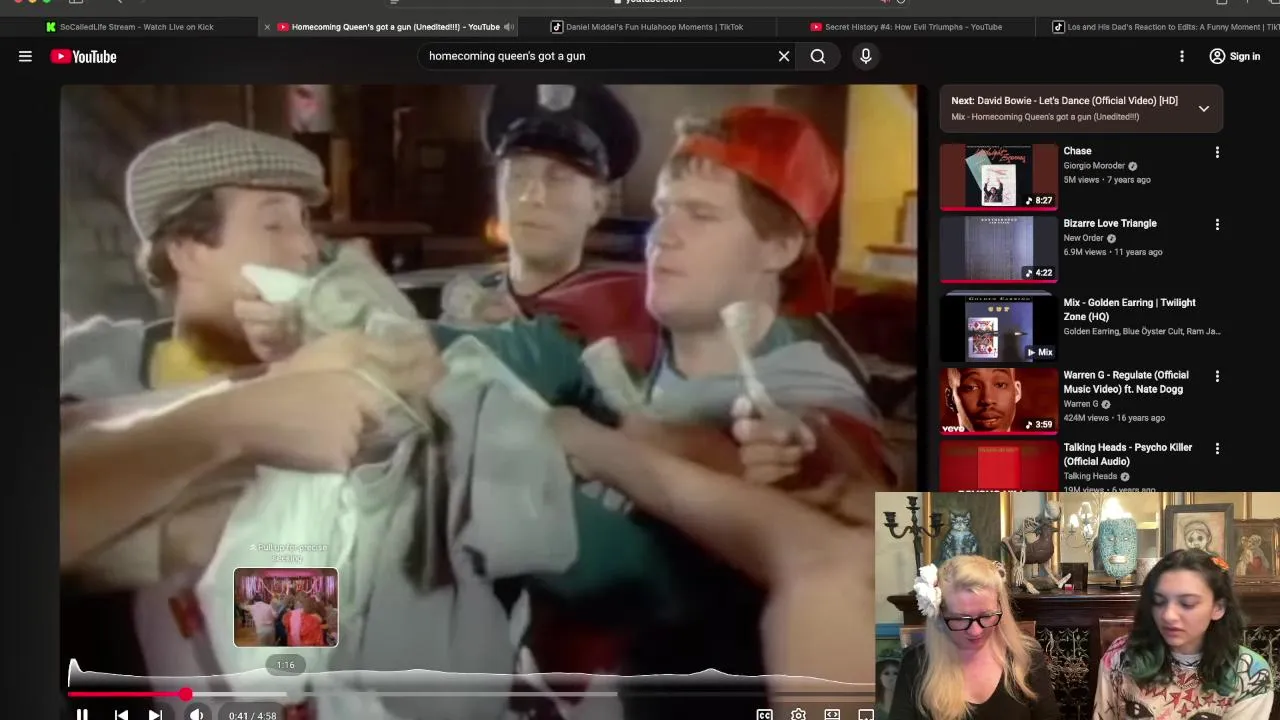The width and height of the screenshot is (1280, 720).
Task: Click the seek preview thumbnail at 1:16
Action: 286,607
